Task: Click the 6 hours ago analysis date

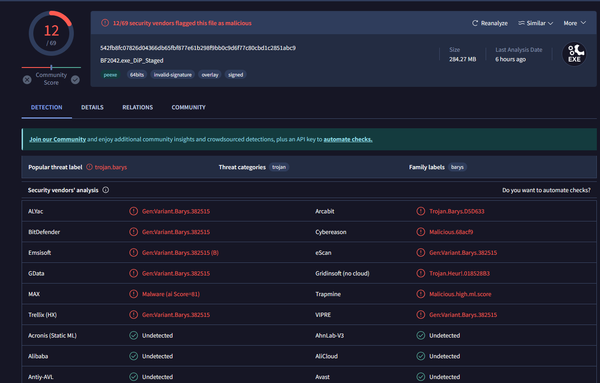Action: 510,59
